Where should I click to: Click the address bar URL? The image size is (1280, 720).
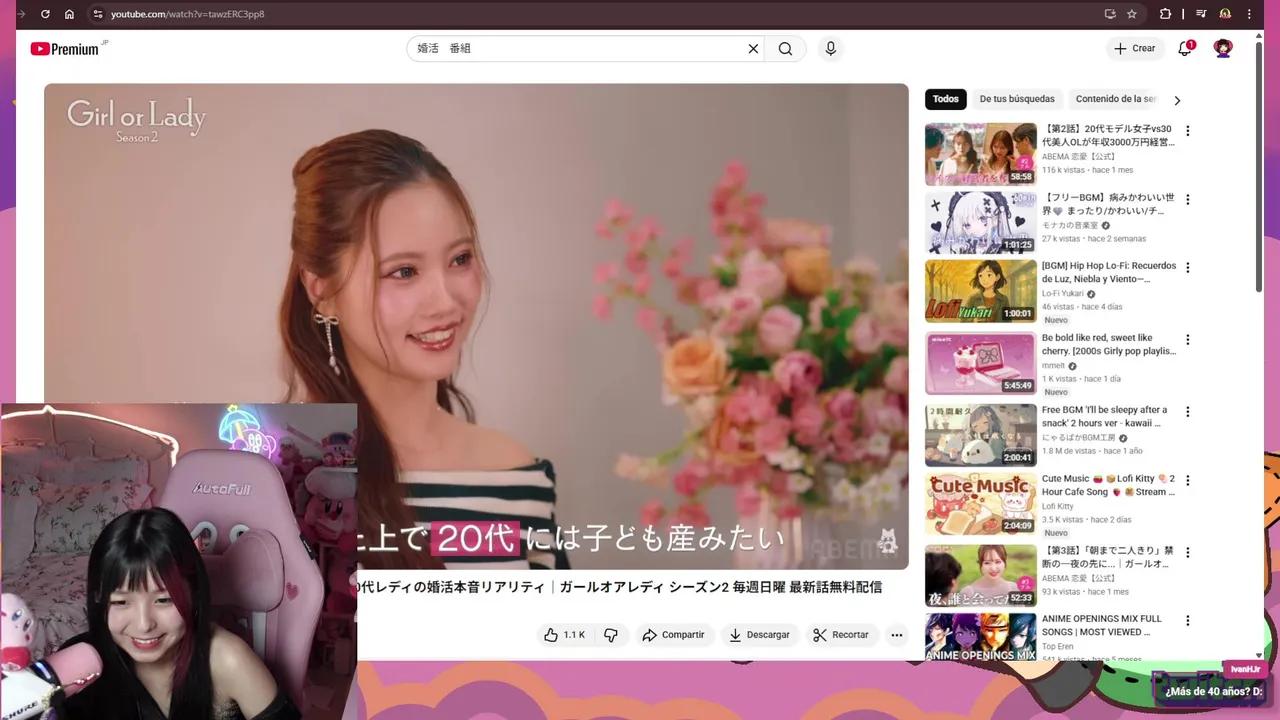click(x=188, y=14)
